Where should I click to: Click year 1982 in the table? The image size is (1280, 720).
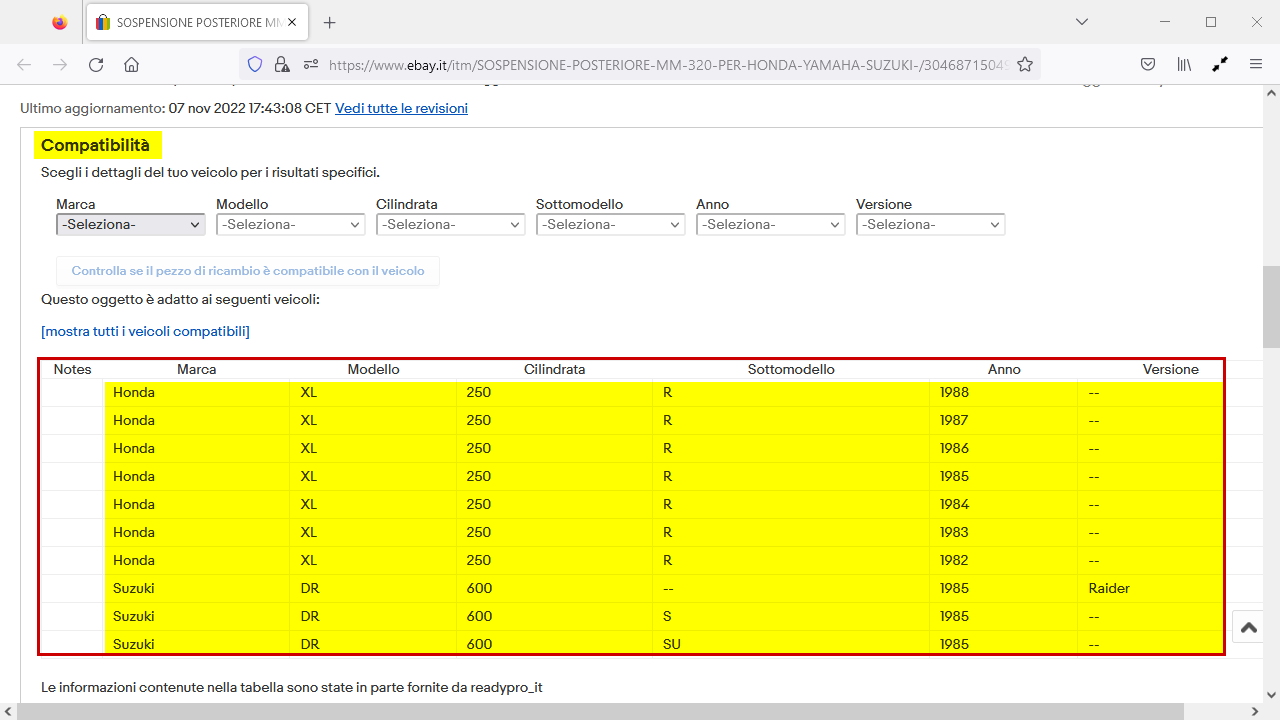[x=954, y=560]
